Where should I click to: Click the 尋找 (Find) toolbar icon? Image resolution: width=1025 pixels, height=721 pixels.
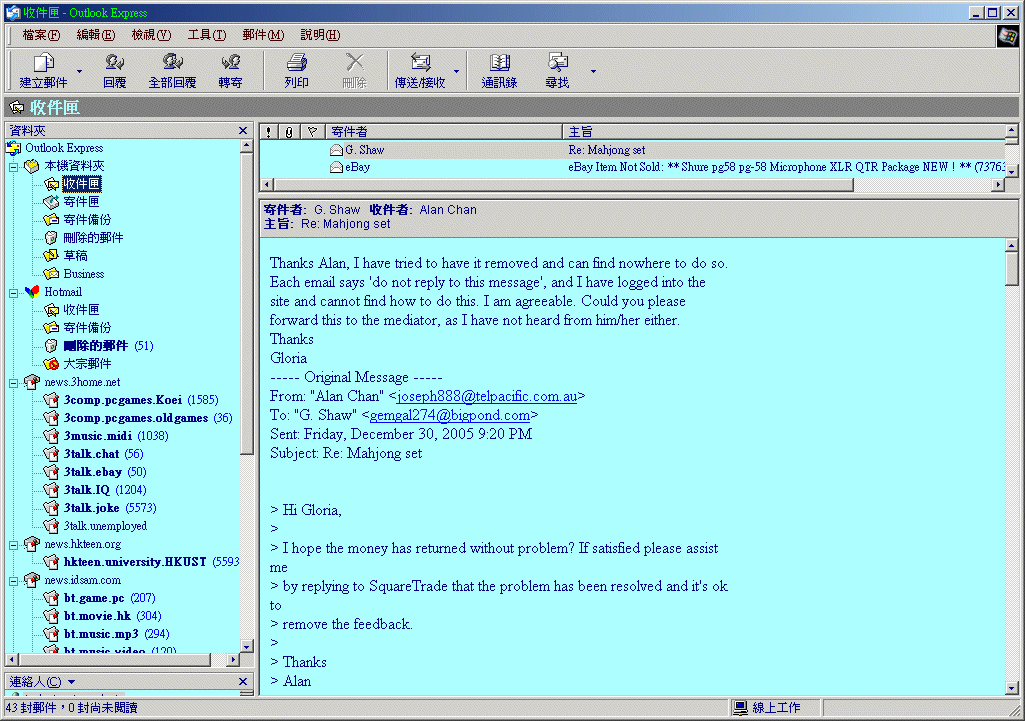[558, 63]
